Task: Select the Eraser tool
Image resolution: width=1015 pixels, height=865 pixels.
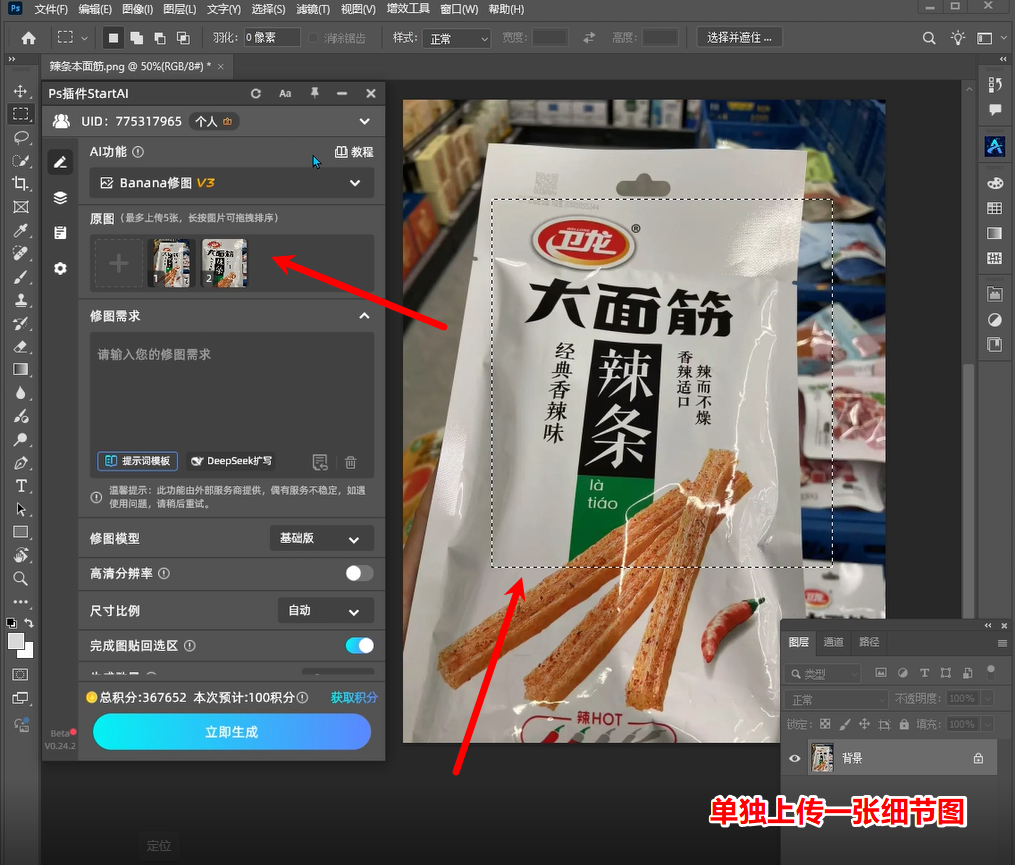Action: tap(21, 347)
